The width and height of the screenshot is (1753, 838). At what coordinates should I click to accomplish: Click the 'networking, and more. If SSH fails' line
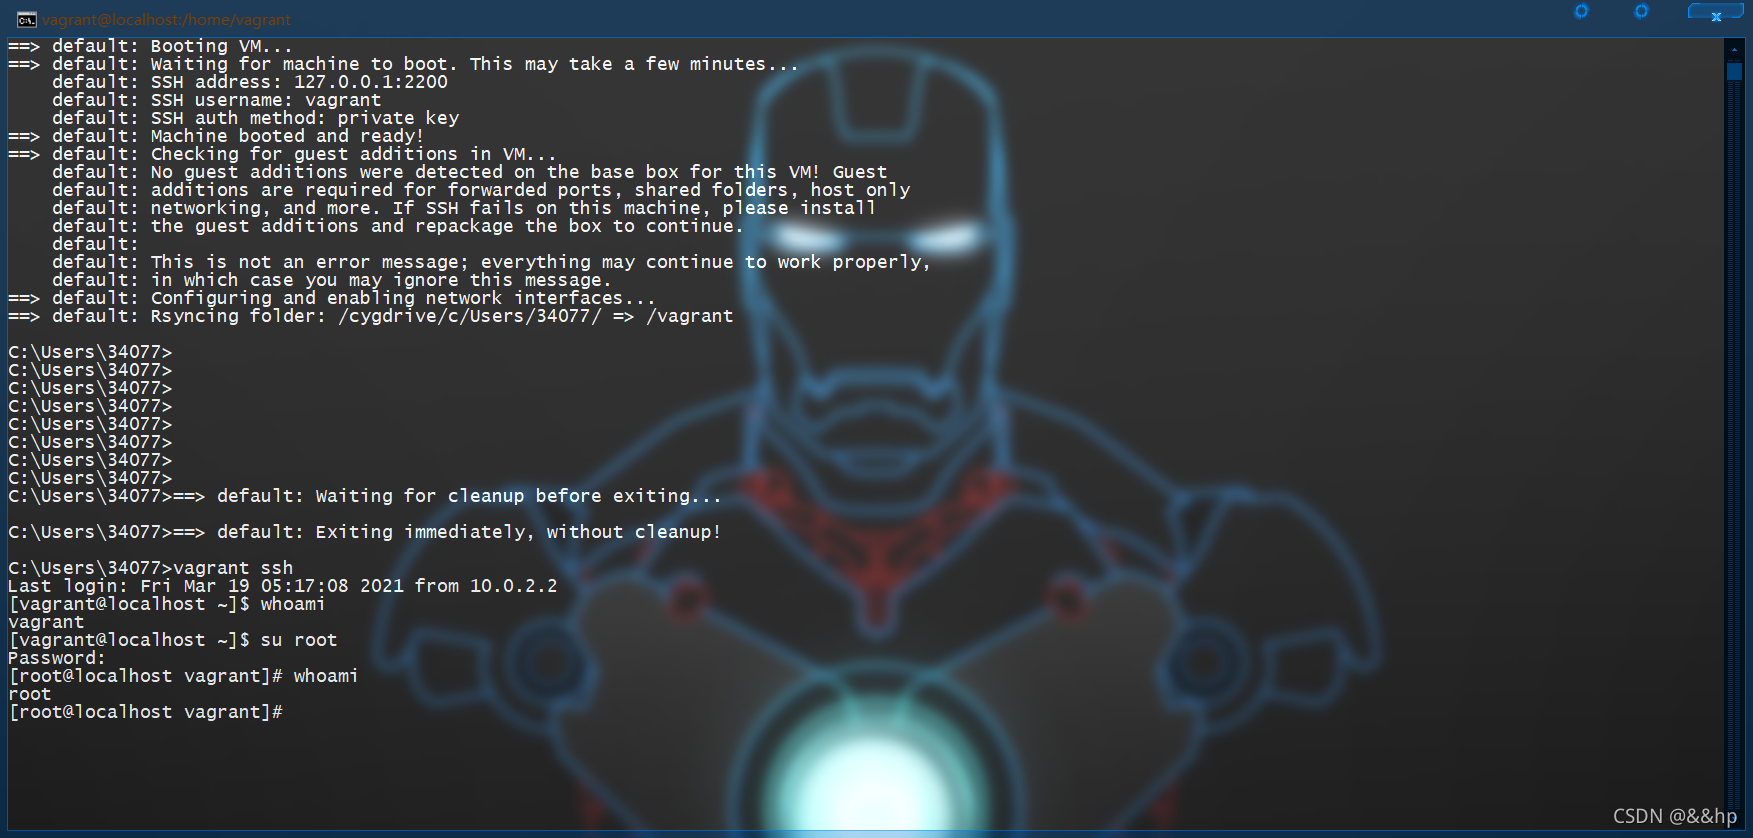click(x=464, y=208)
